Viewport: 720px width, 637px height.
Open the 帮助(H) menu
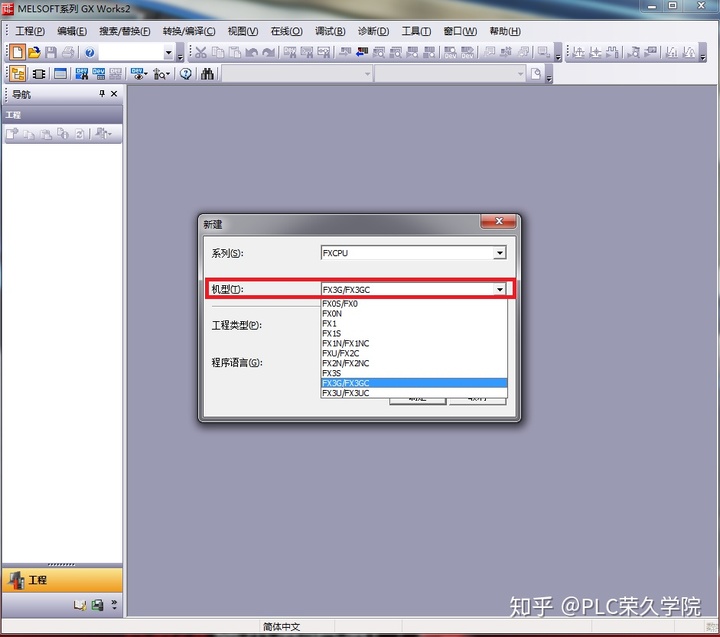505,31
